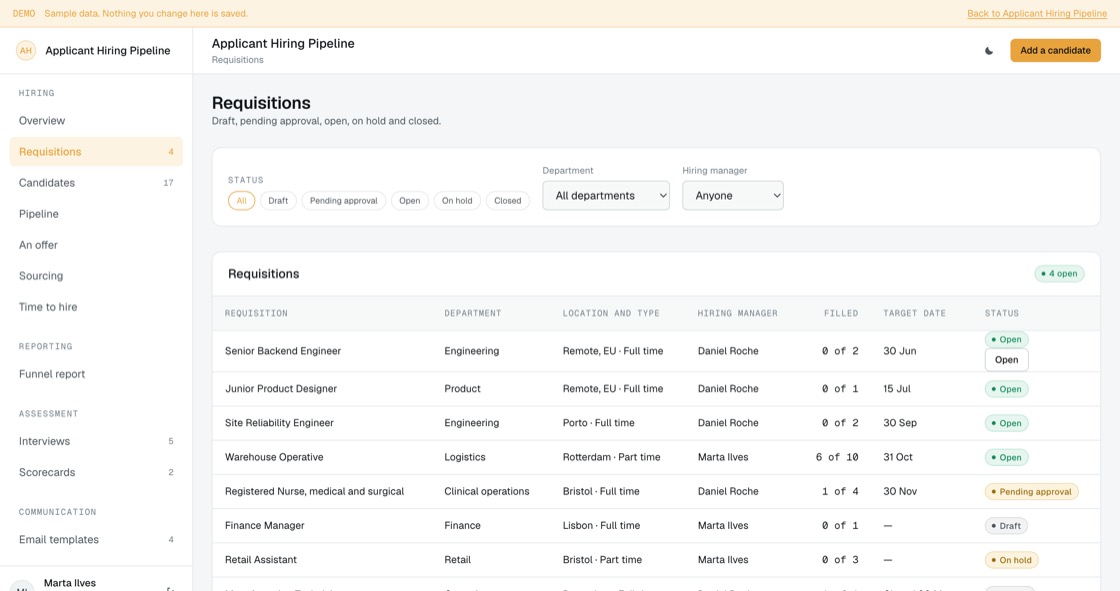Open Scorecards from the sidebar
Viewport: 1120px width, 591px height.
coord(96,472)
